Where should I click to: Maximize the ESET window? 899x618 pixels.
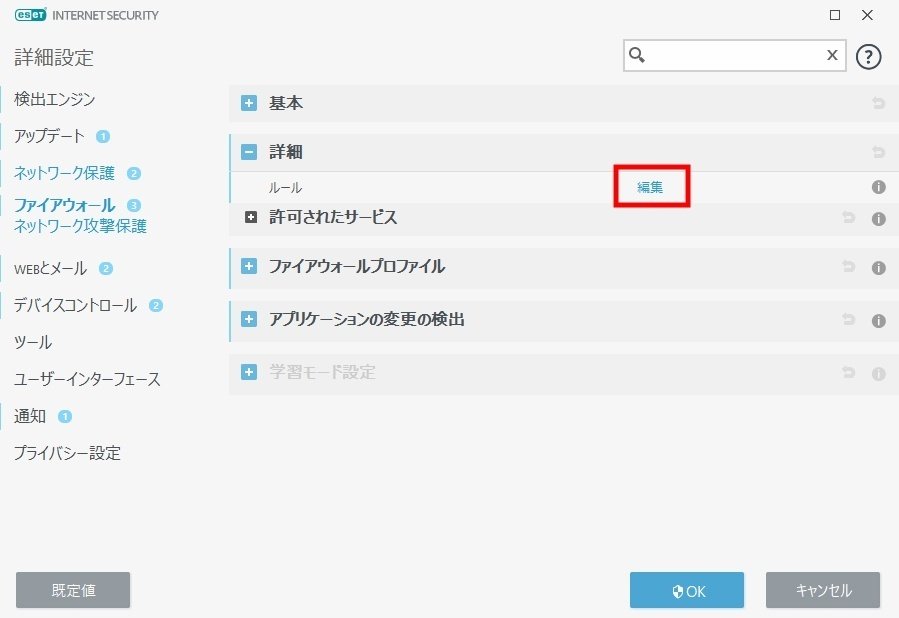point(835,15)
